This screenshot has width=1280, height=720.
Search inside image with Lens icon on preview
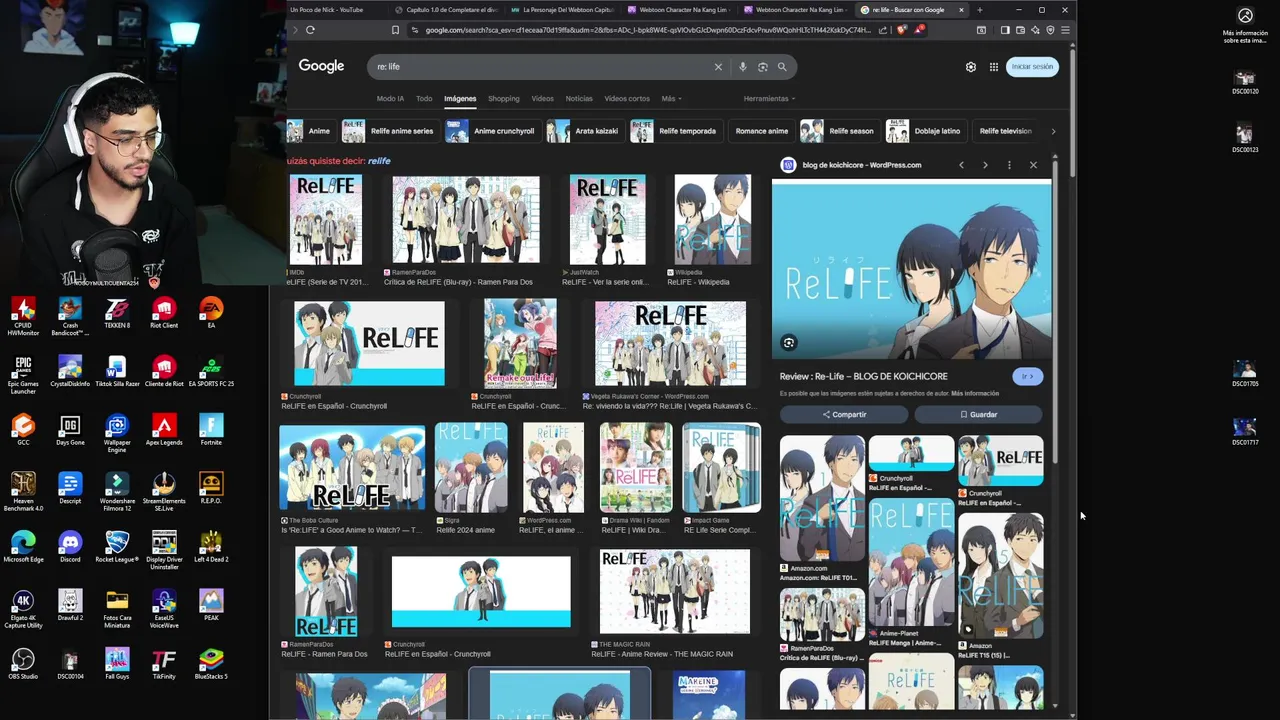click(x=789, y=343)
